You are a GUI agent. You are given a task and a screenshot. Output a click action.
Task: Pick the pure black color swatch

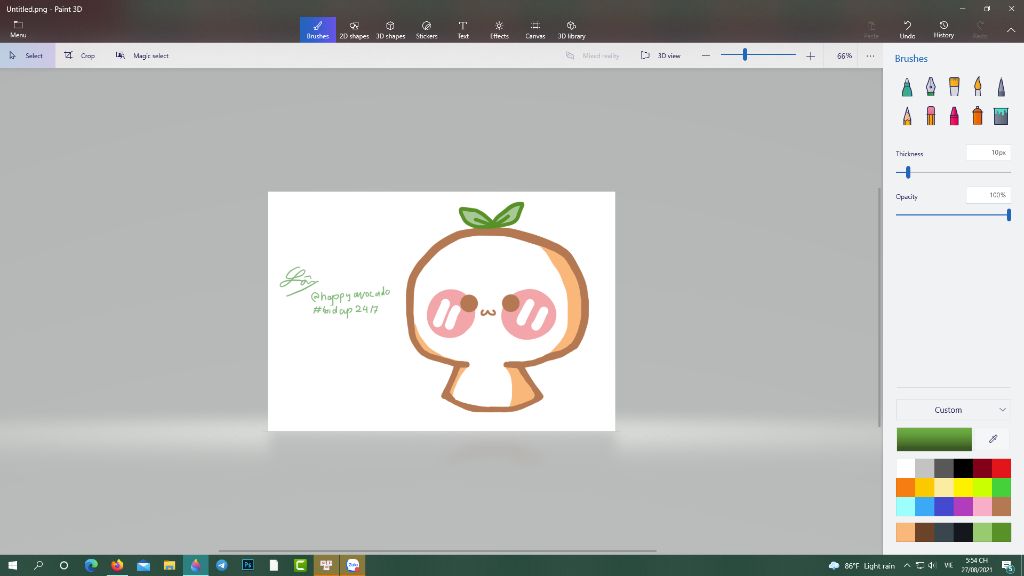tap(963, 468)
